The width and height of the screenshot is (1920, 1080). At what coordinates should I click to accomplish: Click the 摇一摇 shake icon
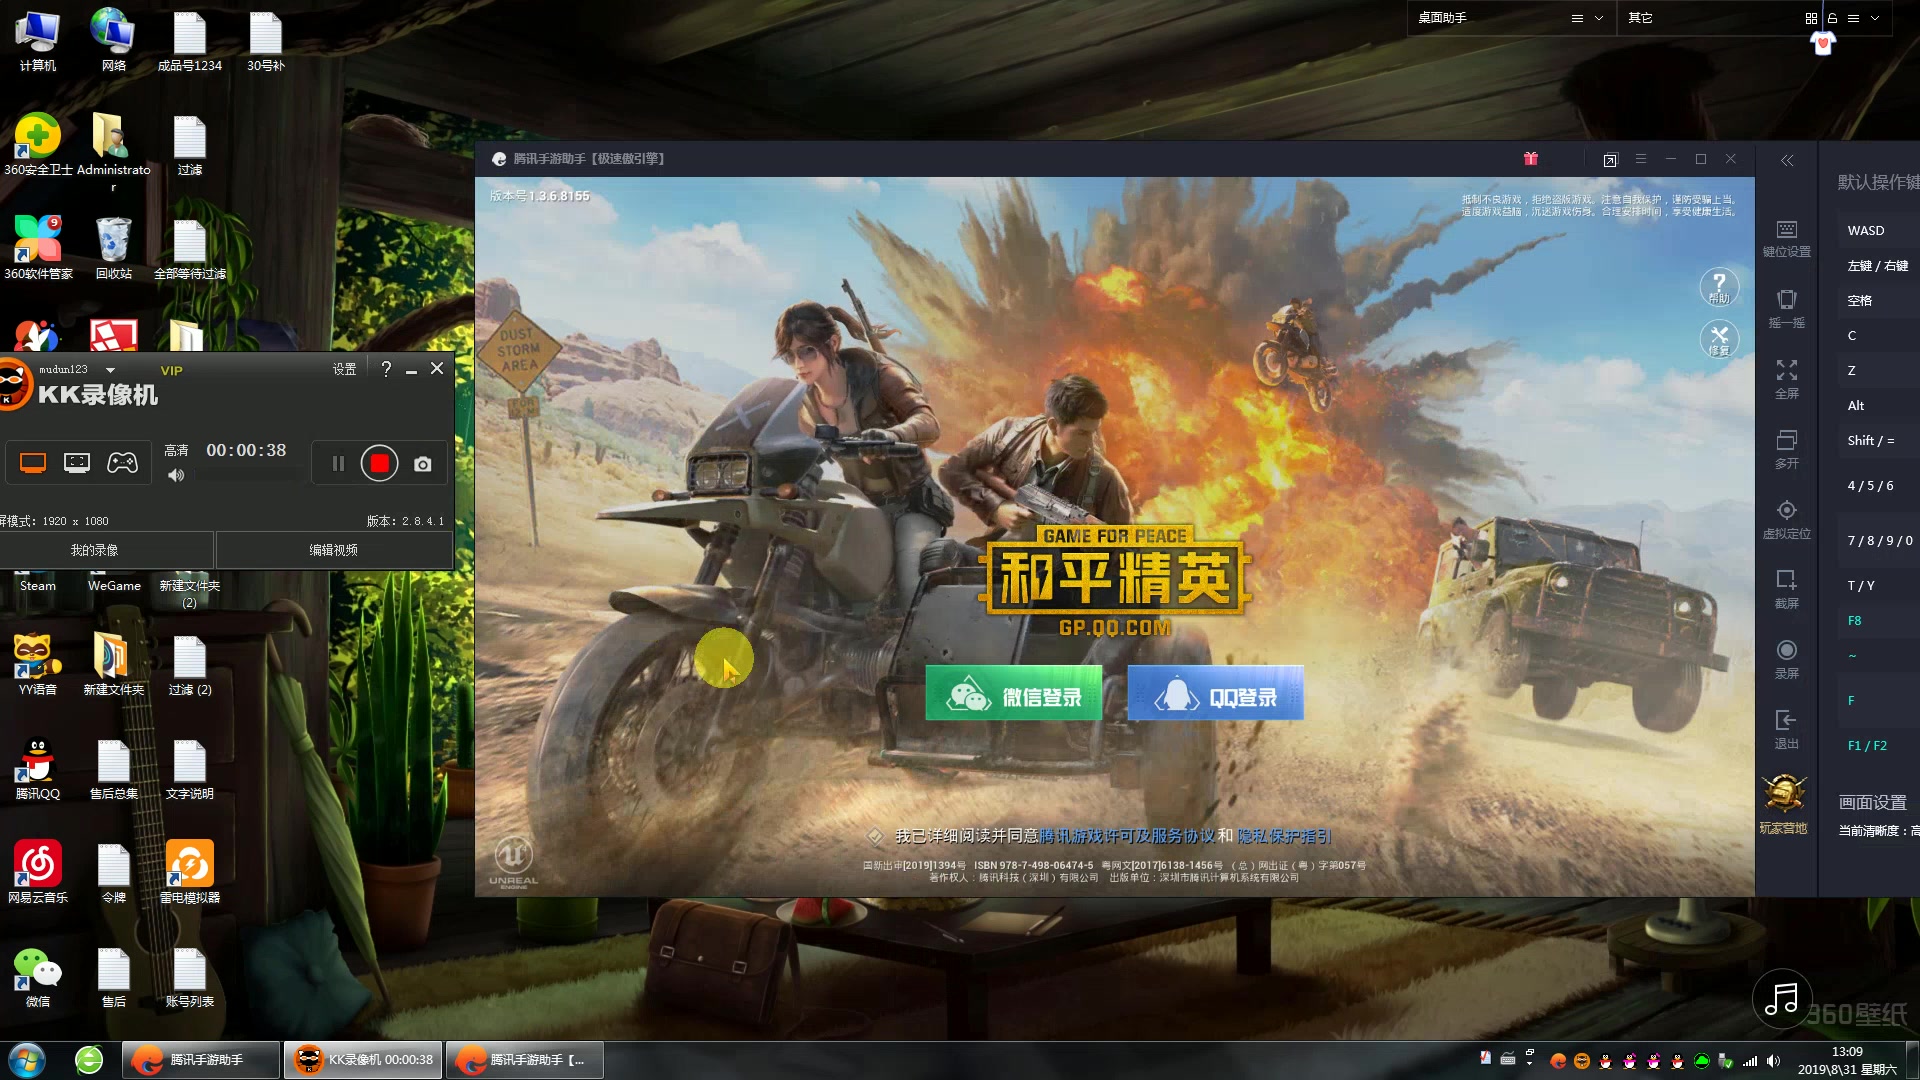pos(1786,309)
